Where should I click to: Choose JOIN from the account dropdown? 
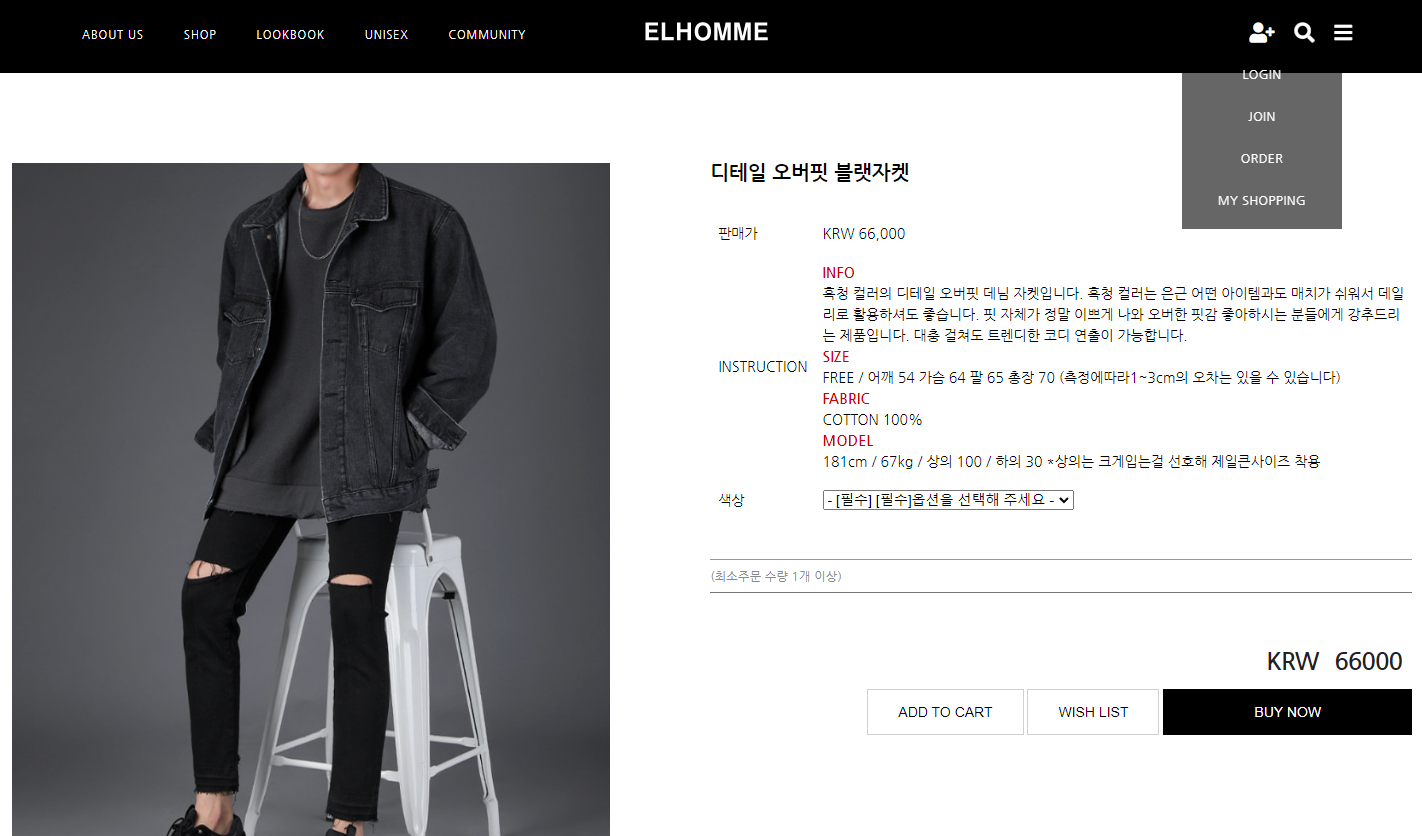(1262, 117)
